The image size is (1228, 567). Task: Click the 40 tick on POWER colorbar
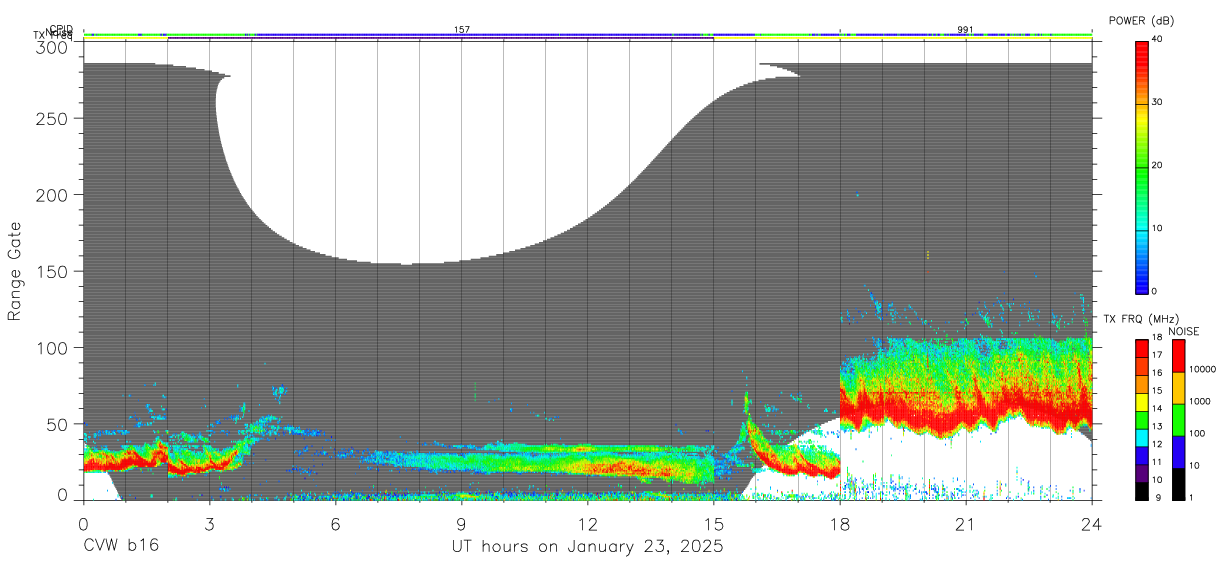tap(1158, 39)
